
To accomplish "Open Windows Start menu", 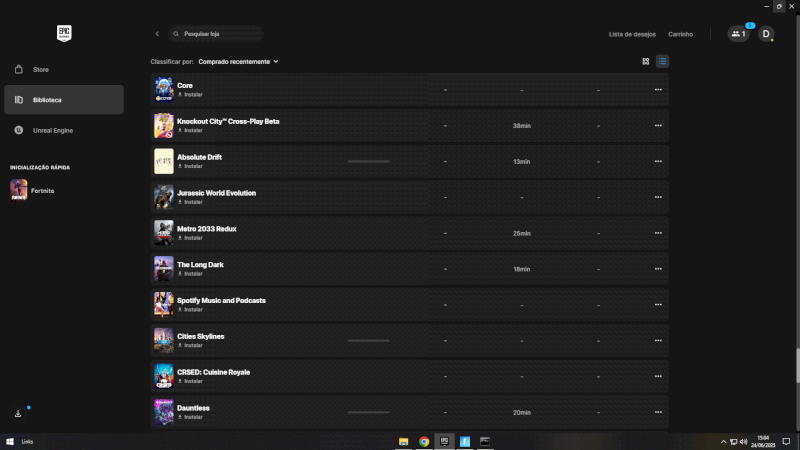I will tap(10, 441).
